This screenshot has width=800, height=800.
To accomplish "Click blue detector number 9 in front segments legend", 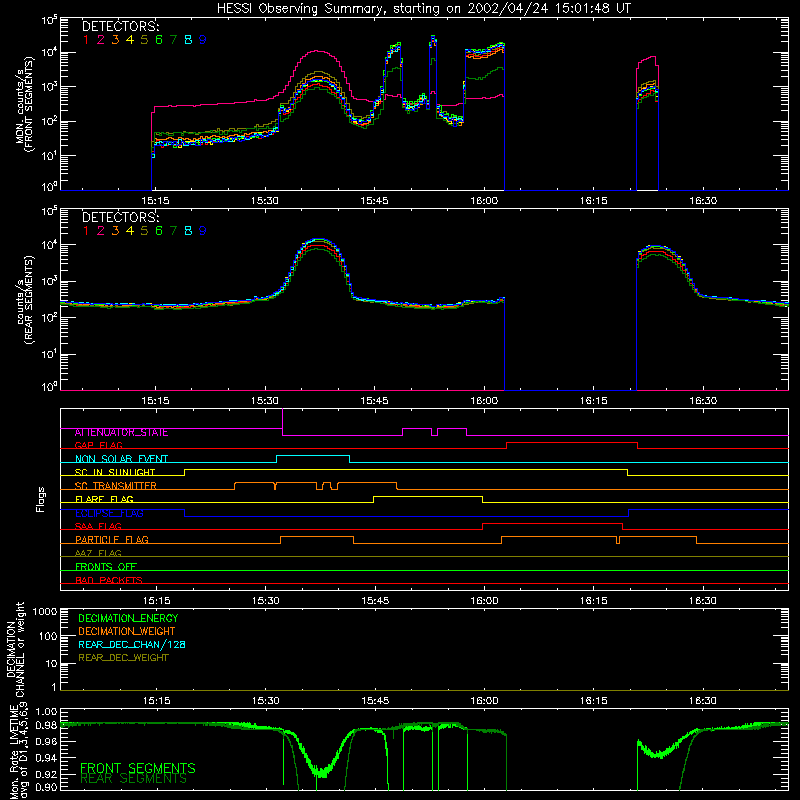I will pos(203,40).
